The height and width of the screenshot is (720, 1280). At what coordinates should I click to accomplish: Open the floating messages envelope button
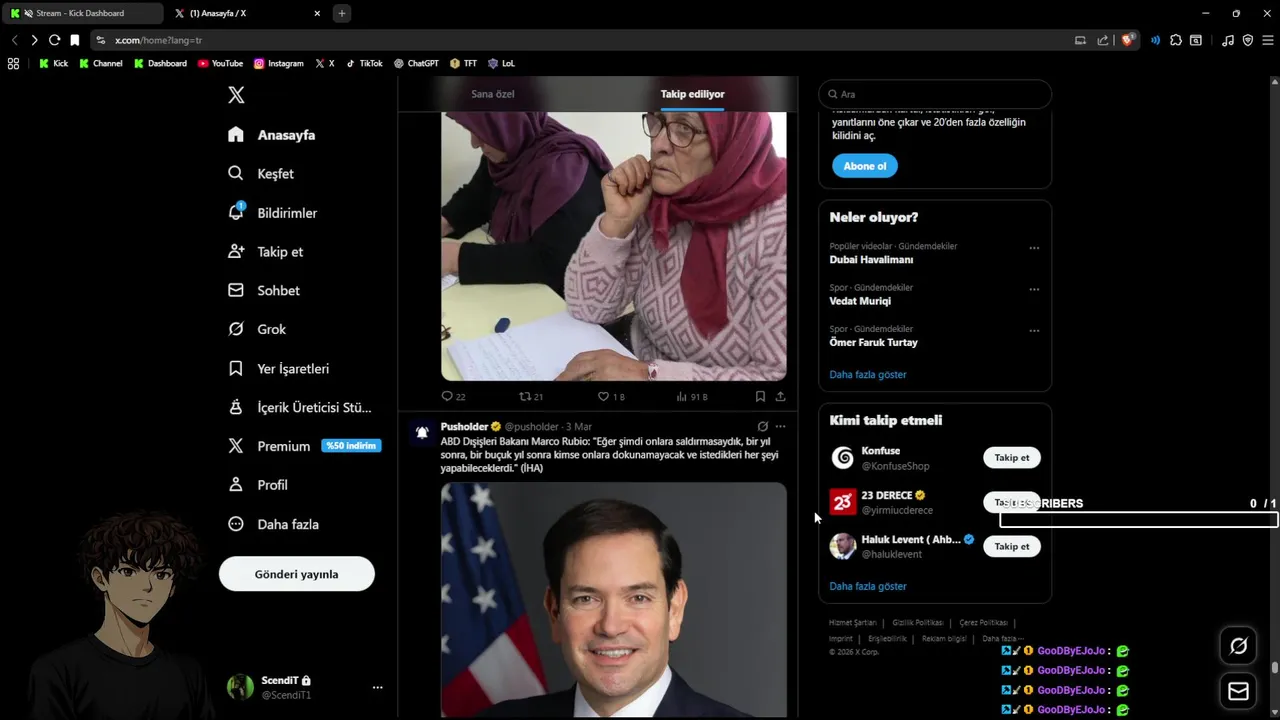[x=1238, y=691]
